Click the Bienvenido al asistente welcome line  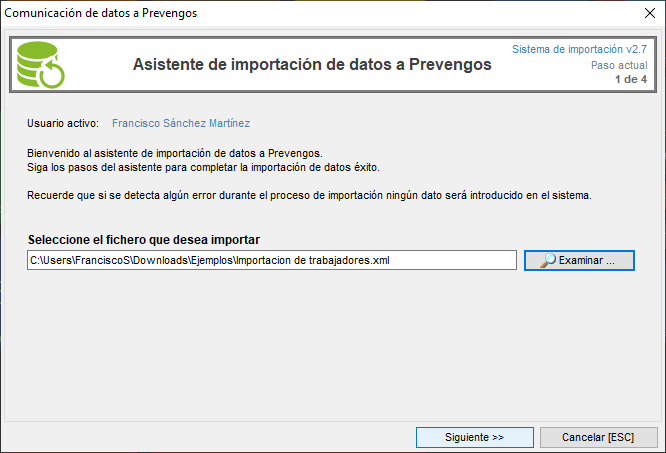pyautogui.click(x=175, y=153)
